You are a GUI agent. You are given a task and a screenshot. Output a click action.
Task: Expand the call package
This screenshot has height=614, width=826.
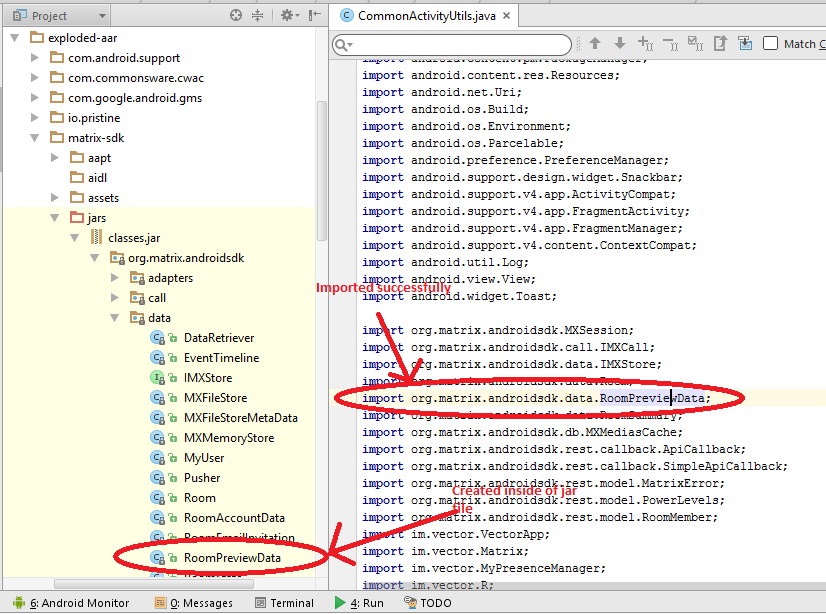(x=114, y=298)
